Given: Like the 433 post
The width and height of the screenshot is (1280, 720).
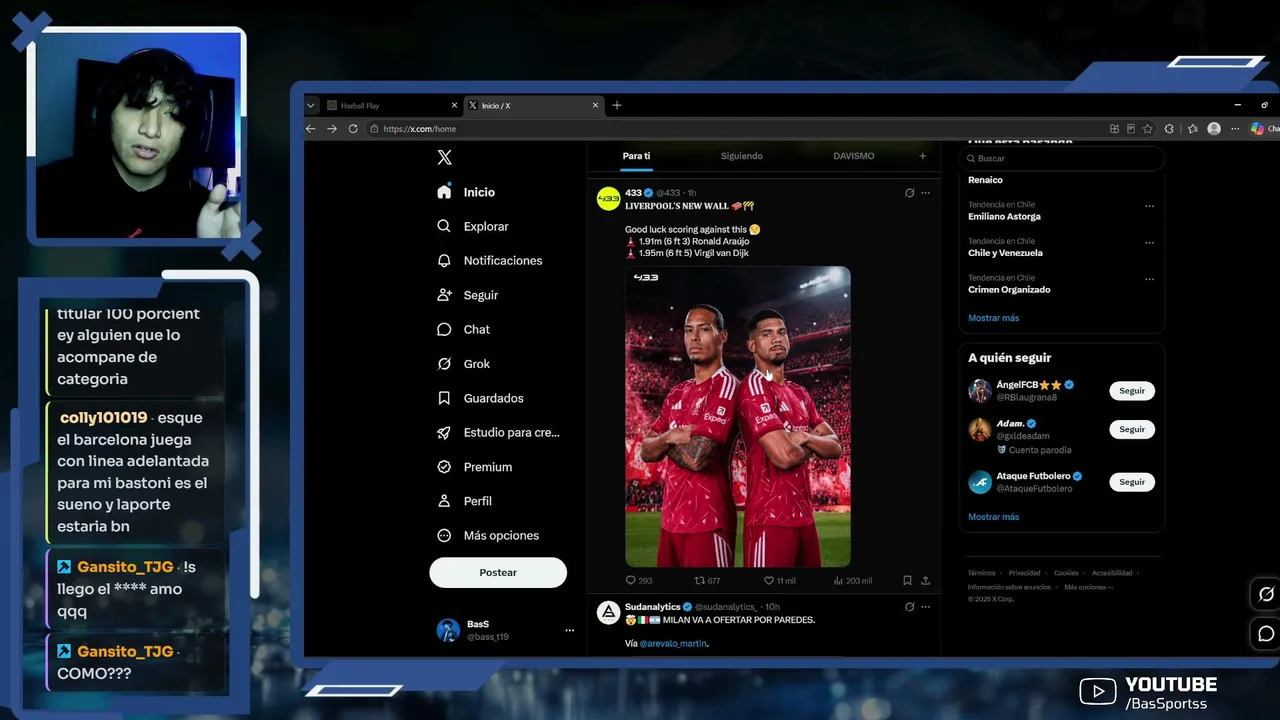Looking at the screenshot, I should pos(780,580).
